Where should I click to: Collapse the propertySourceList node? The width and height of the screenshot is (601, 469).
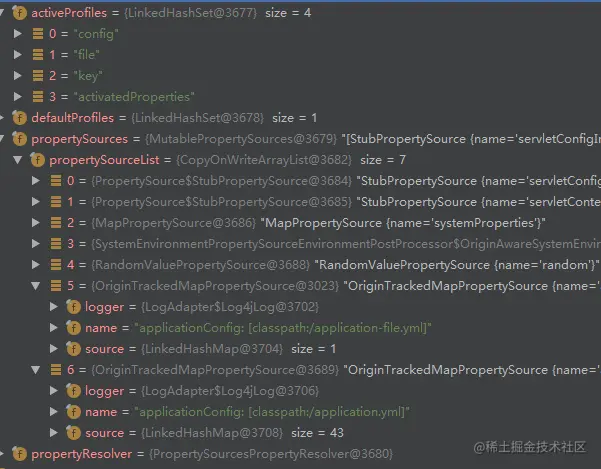[18, 160]
